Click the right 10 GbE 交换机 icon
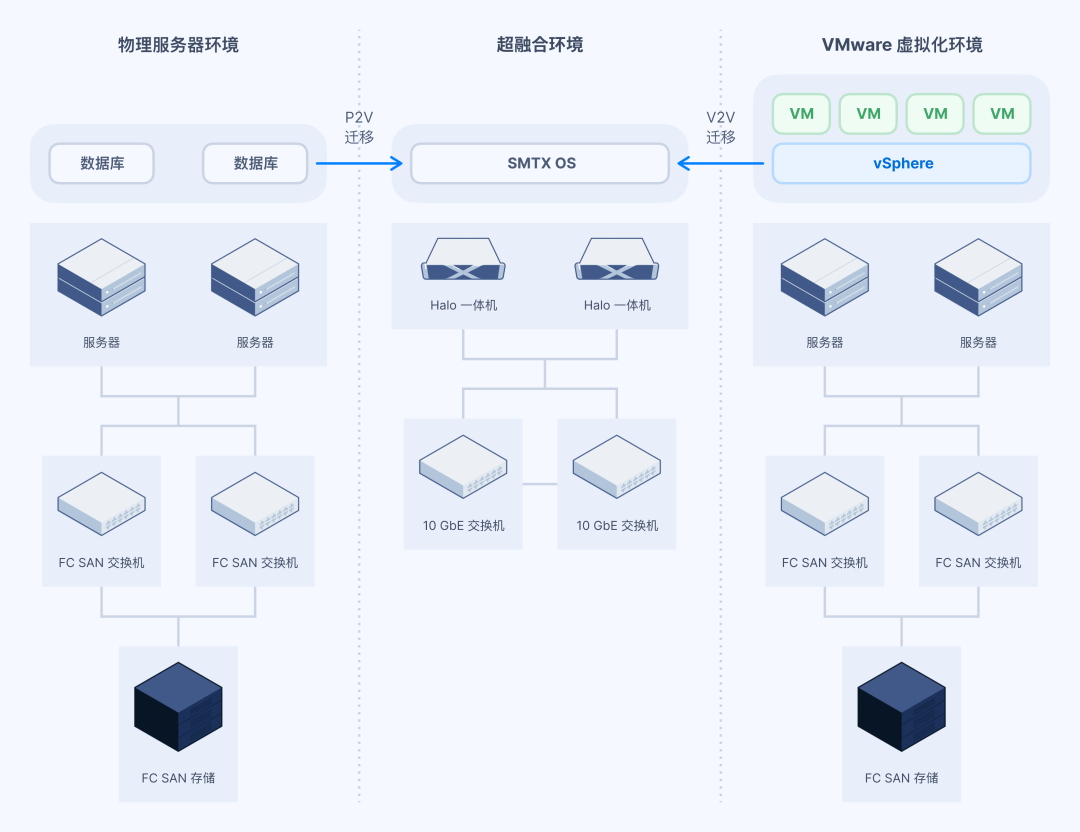Image resolution: width=1080 pixels, height=832 pixels. tap(617, 466)
